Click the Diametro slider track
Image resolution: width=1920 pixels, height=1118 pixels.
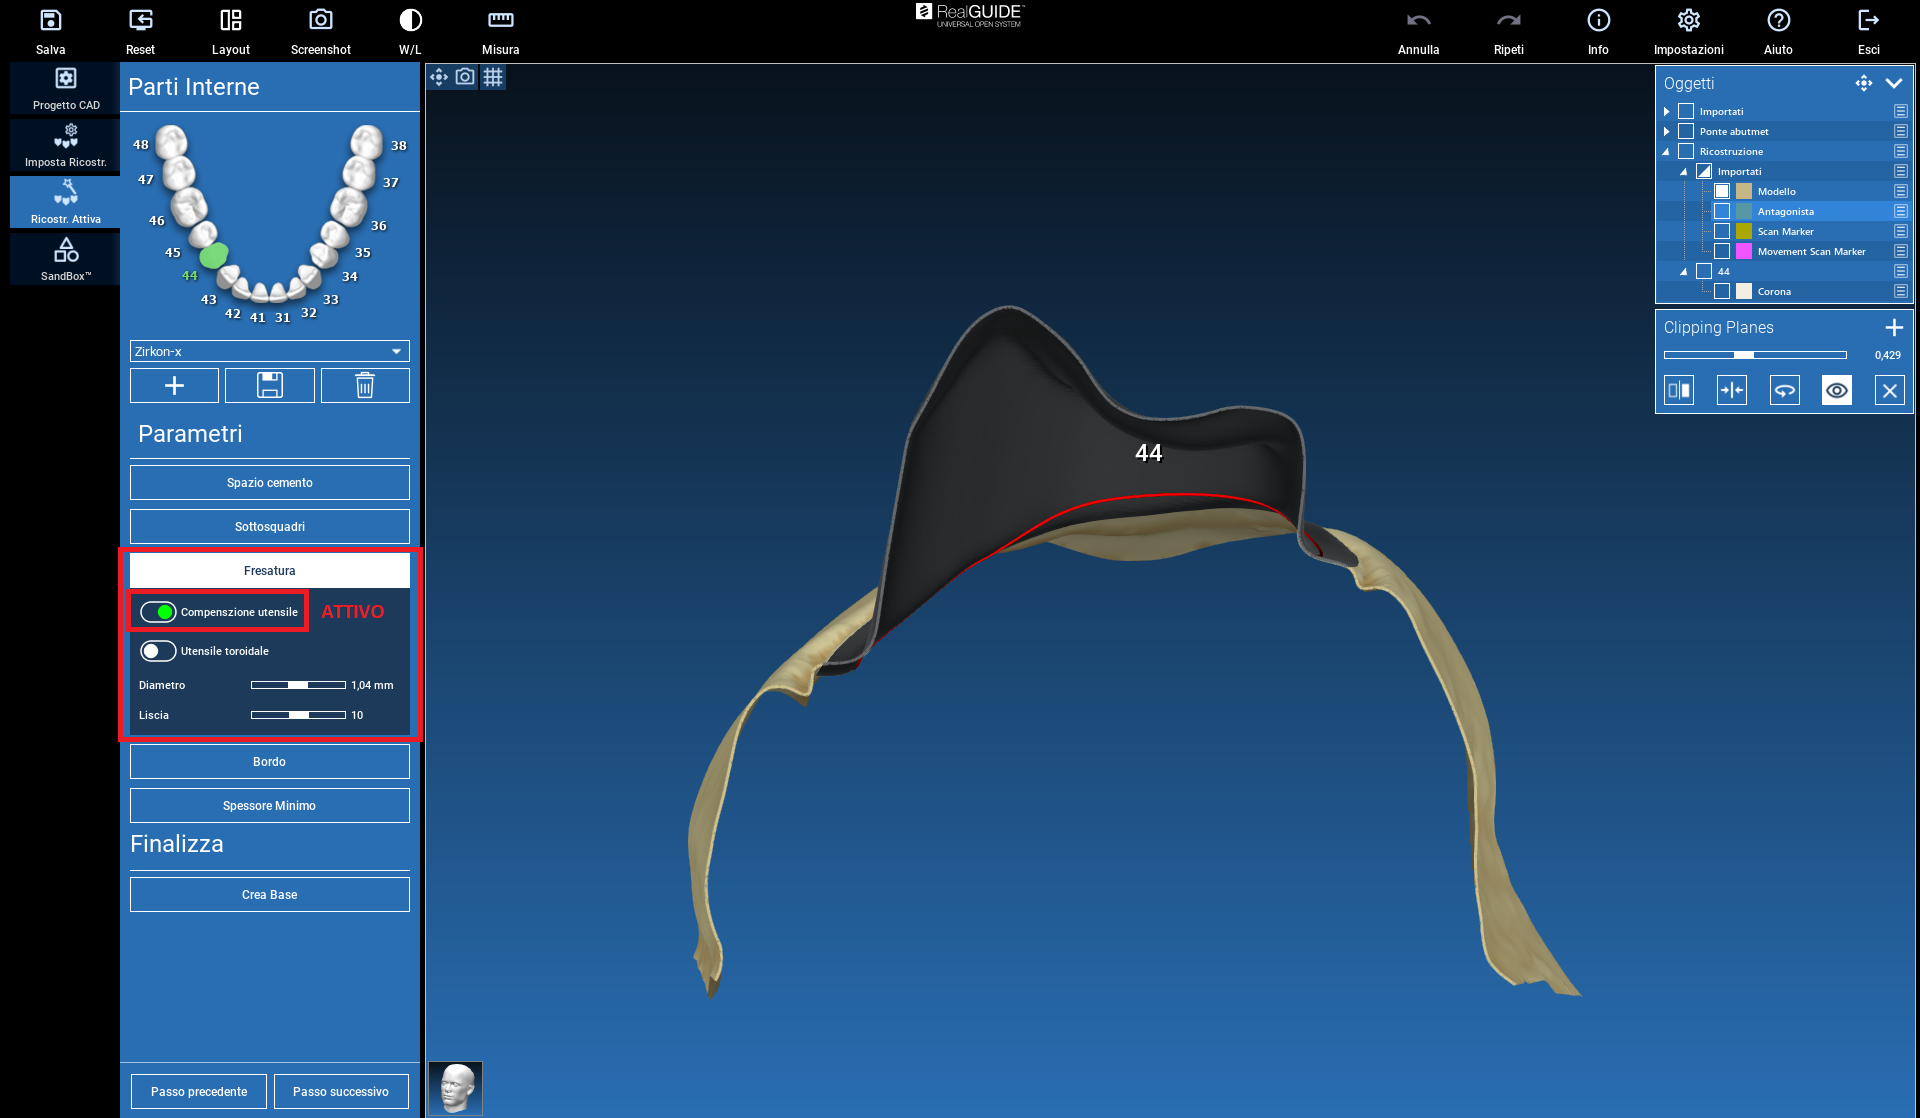tap(298, 685)
